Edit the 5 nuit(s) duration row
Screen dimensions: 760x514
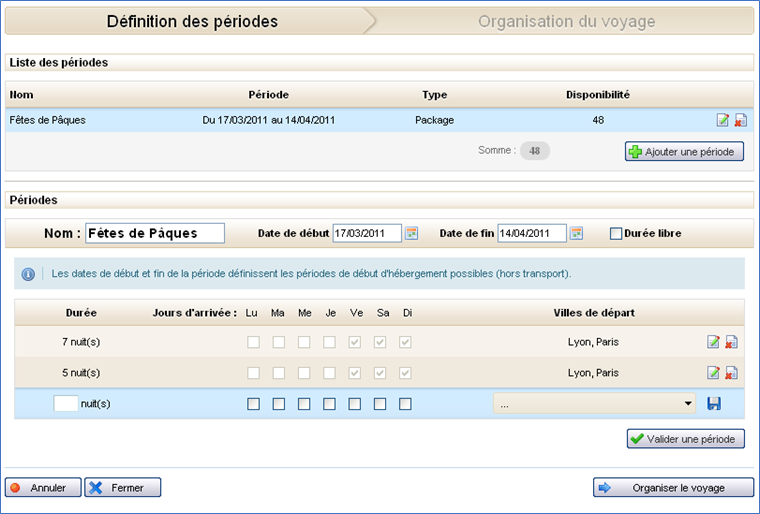point(713,373)
